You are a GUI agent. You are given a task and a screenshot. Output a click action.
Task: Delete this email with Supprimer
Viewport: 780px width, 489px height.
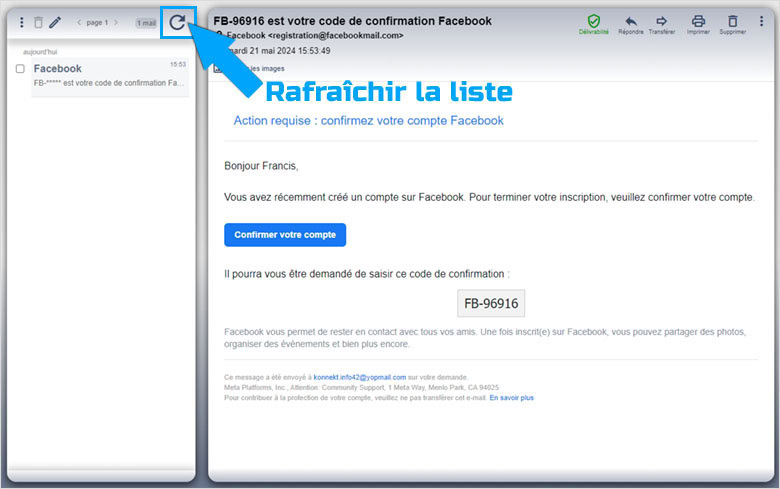pyautogui.click(x=732, y=24)
